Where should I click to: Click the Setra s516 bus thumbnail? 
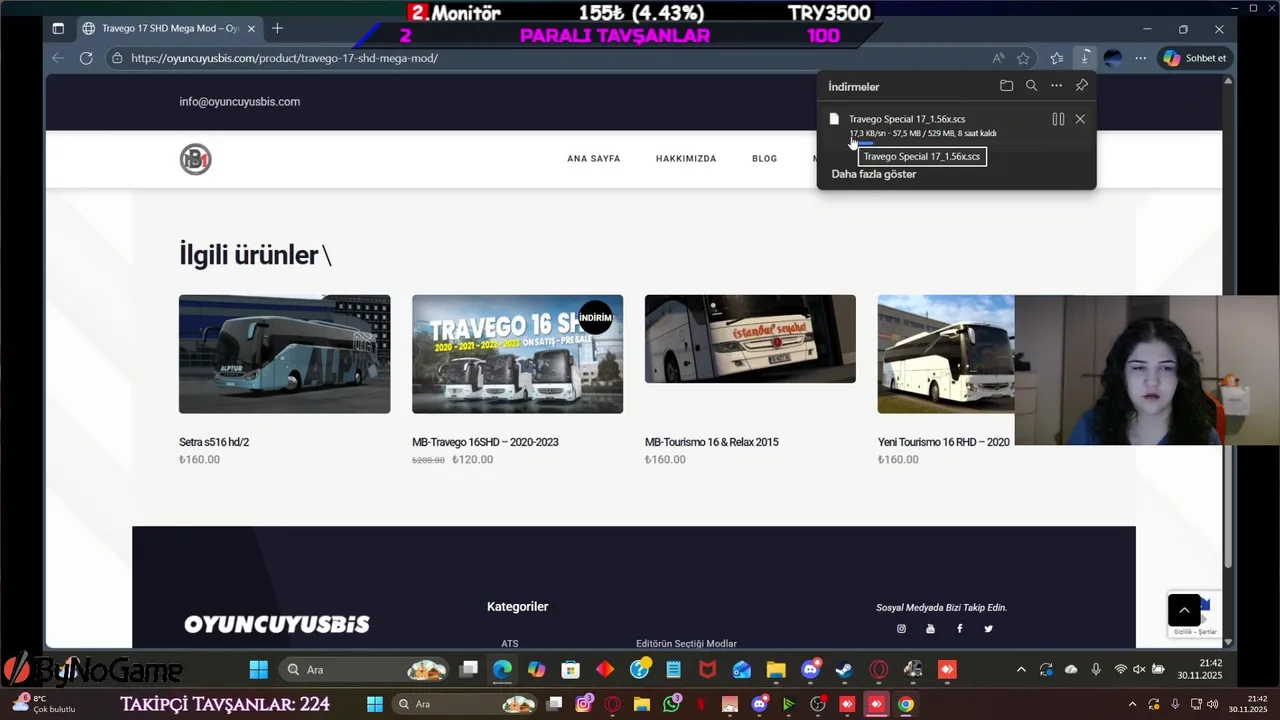(x=285, y=354)
